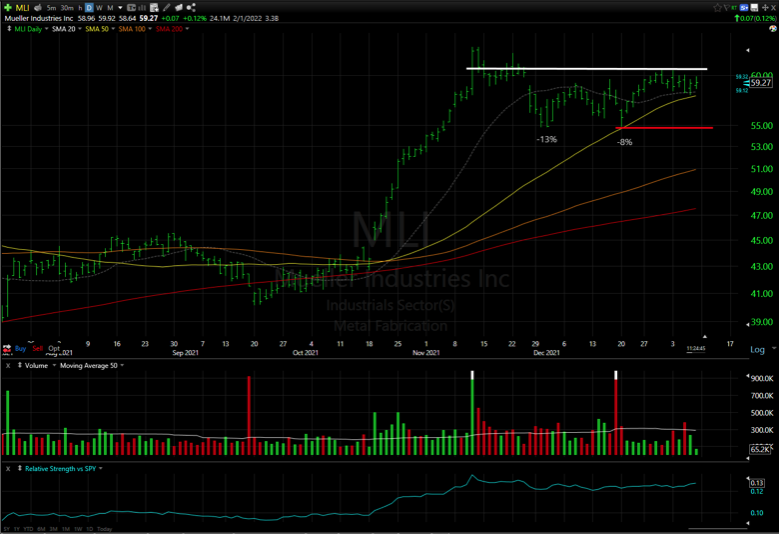Select the Daily (D) timeframe
The width and height of the screenshot is (779, 534).
89,8
